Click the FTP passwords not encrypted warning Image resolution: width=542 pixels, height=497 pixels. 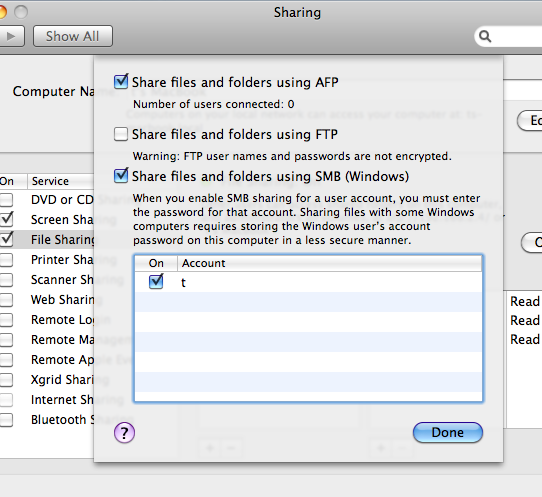click(x=292, y=156)
